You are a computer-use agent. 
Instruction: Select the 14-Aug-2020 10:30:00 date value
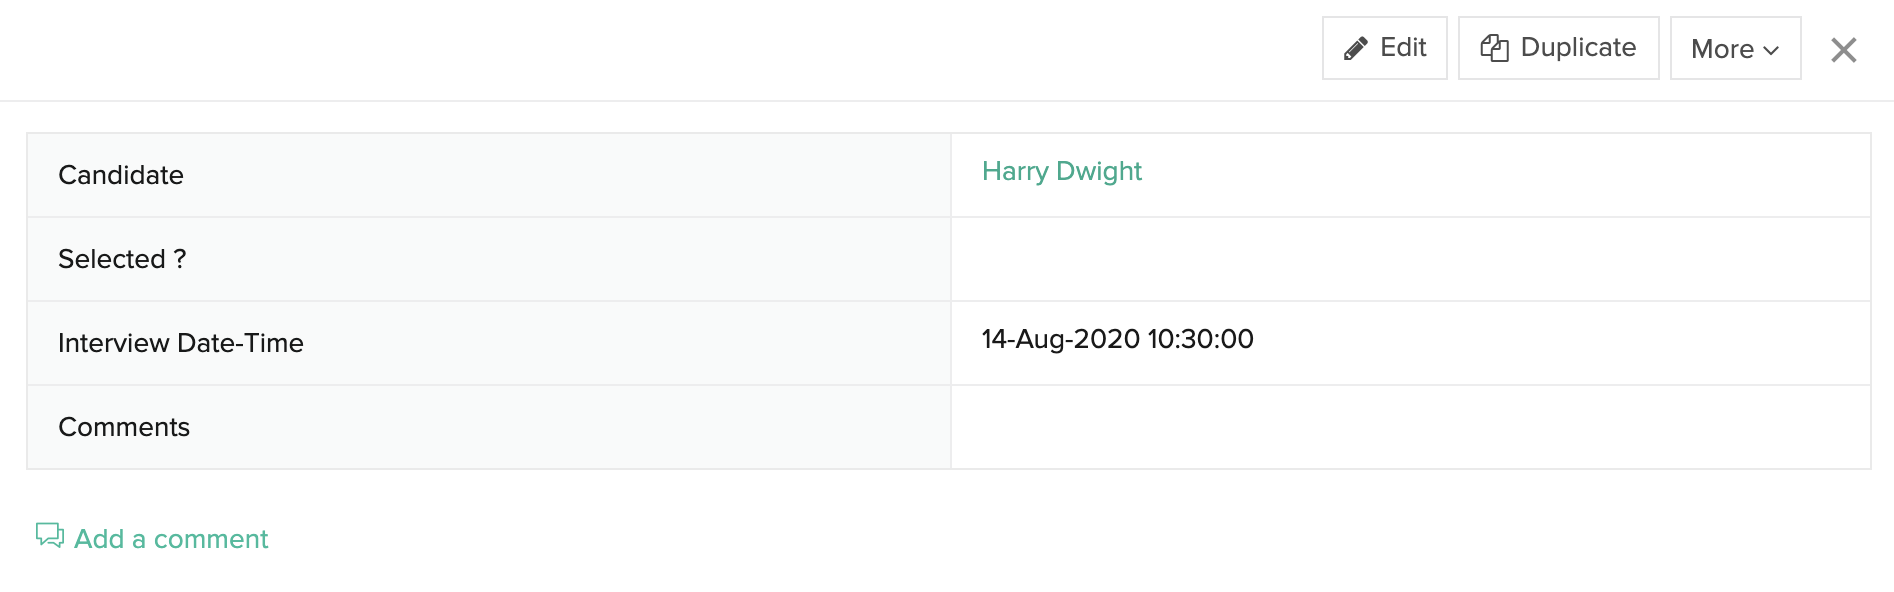click(1117, 339)
